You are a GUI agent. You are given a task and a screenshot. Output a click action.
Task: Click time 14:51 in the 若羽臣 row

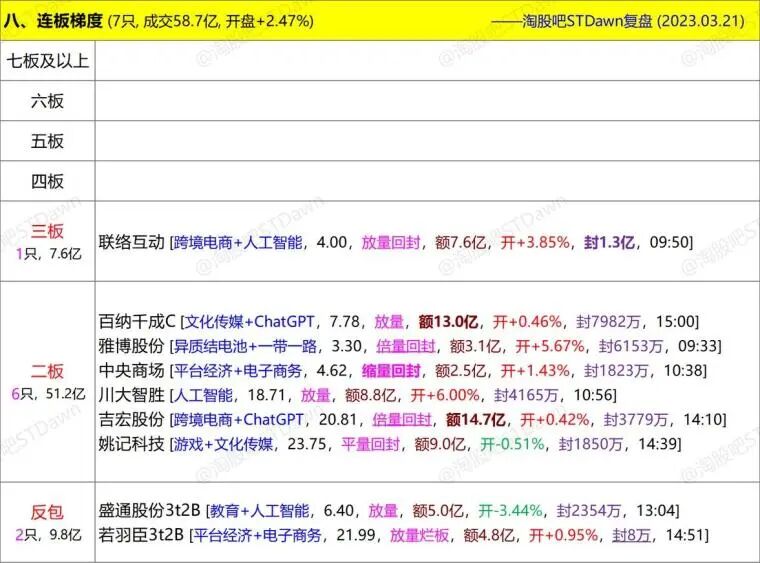tap(684, 535)
